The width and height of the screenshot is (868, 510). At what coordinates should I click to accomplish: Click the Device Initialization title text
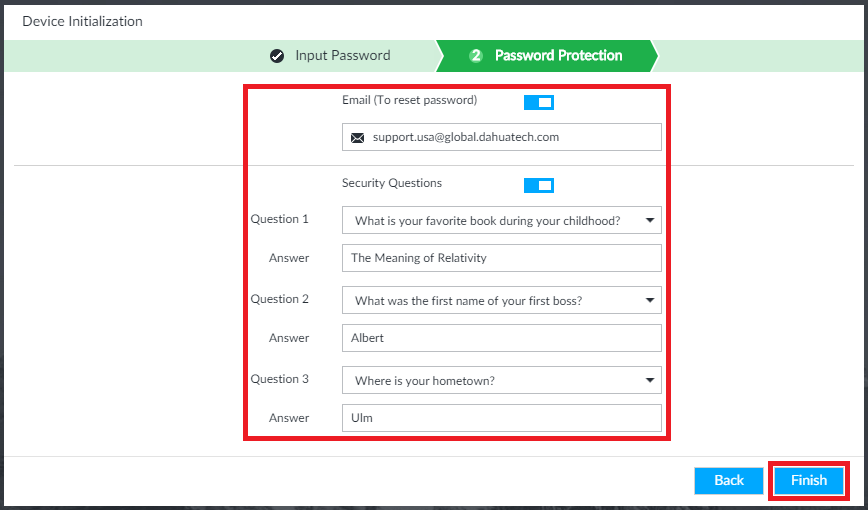pos(82,21)
